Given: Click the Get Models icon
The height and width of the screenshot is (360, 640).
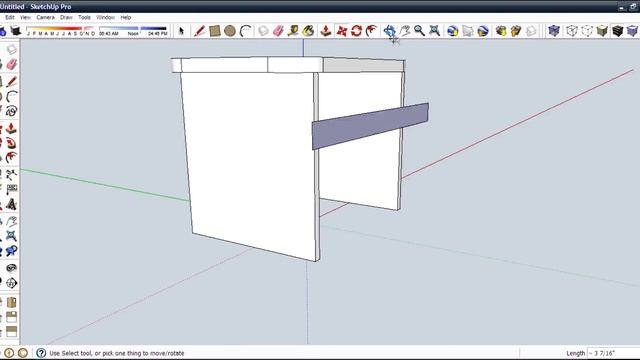Looking at the screenshot, I should [501, 31].
